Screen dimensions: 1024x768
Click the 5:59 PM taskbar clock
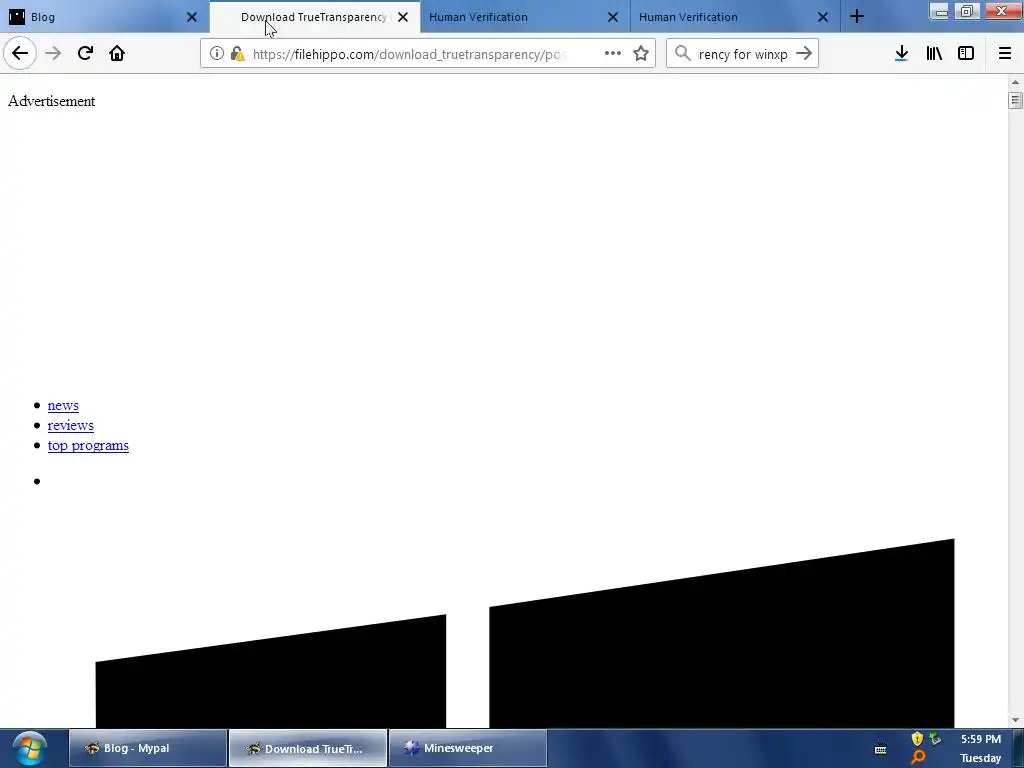(x=980, y=739)
